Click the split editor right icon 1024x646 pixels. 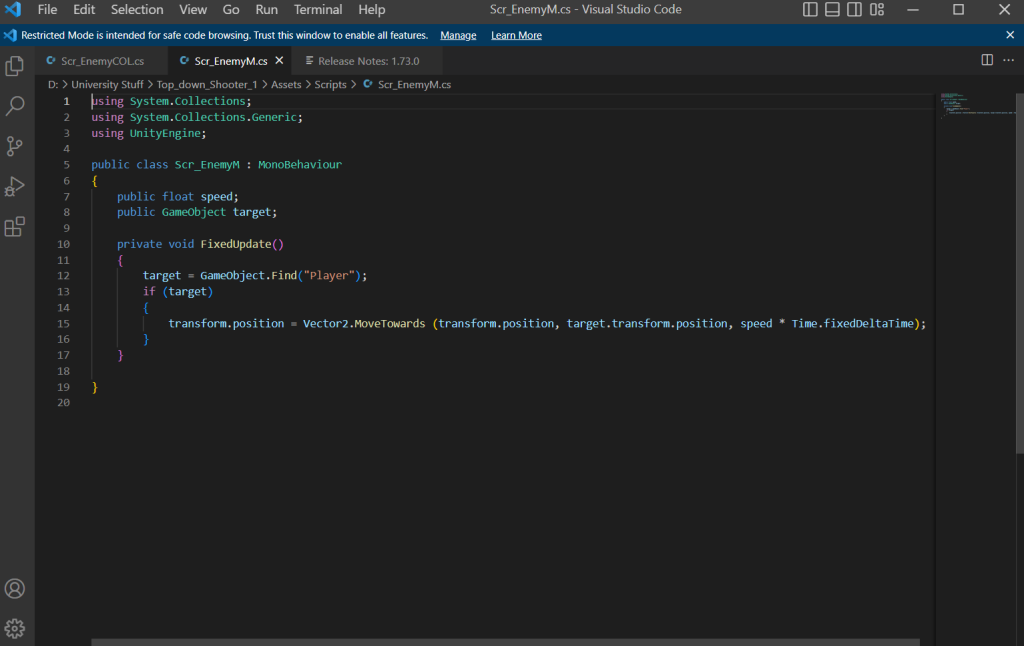(987, 61)
